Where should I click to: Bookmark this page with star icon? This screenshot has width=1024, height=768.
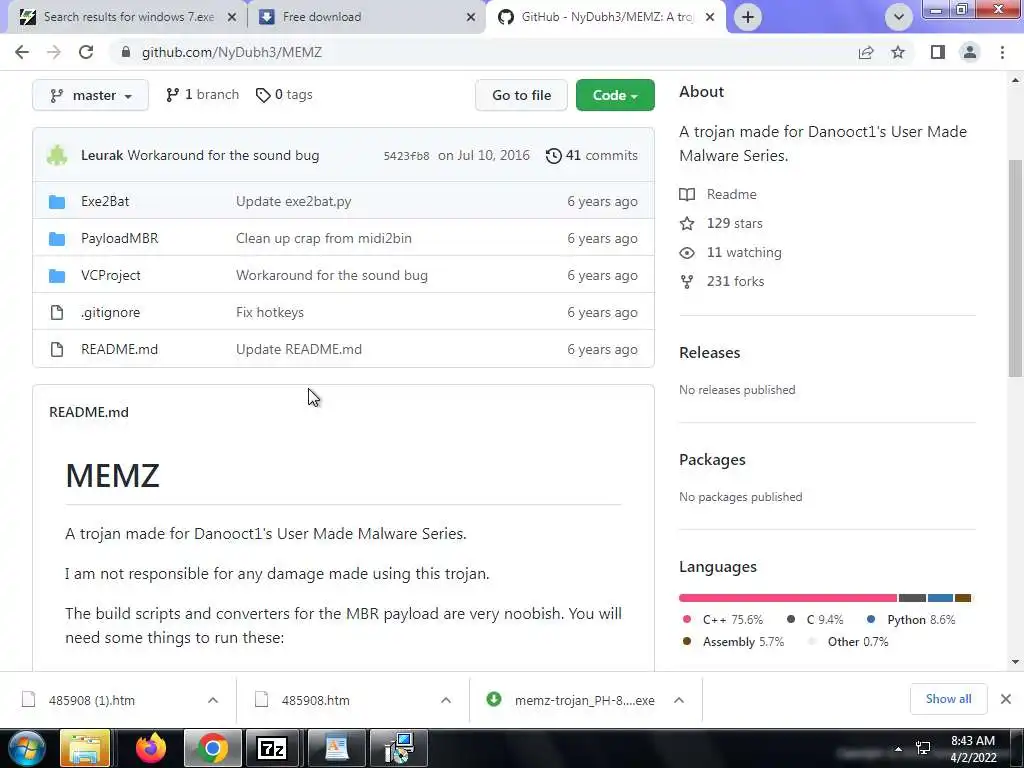pos(898,52)
